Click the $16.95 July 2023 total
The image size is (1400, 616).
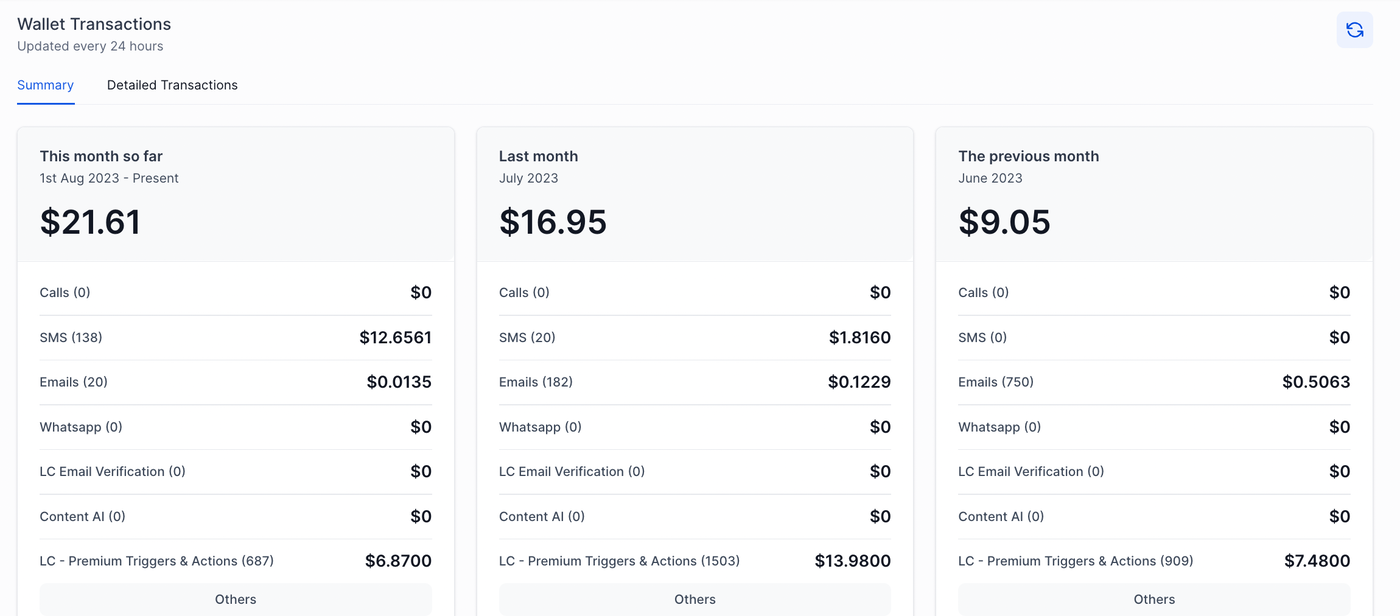552,222
